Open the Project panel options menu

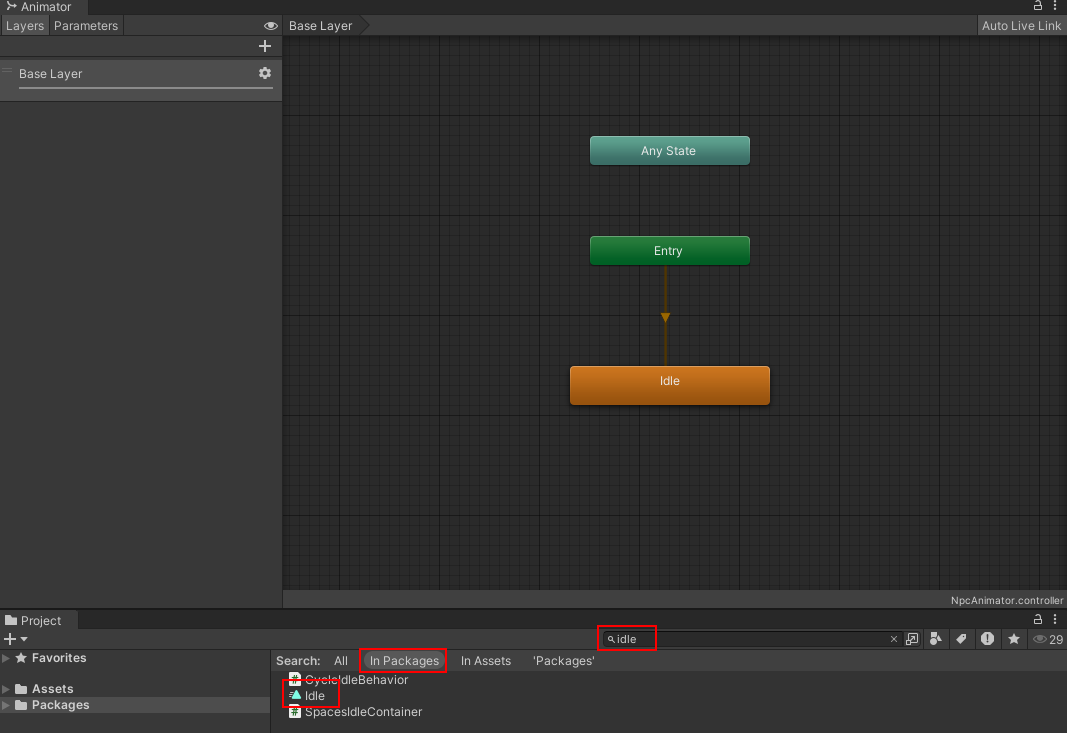(x=1054, y=619)
